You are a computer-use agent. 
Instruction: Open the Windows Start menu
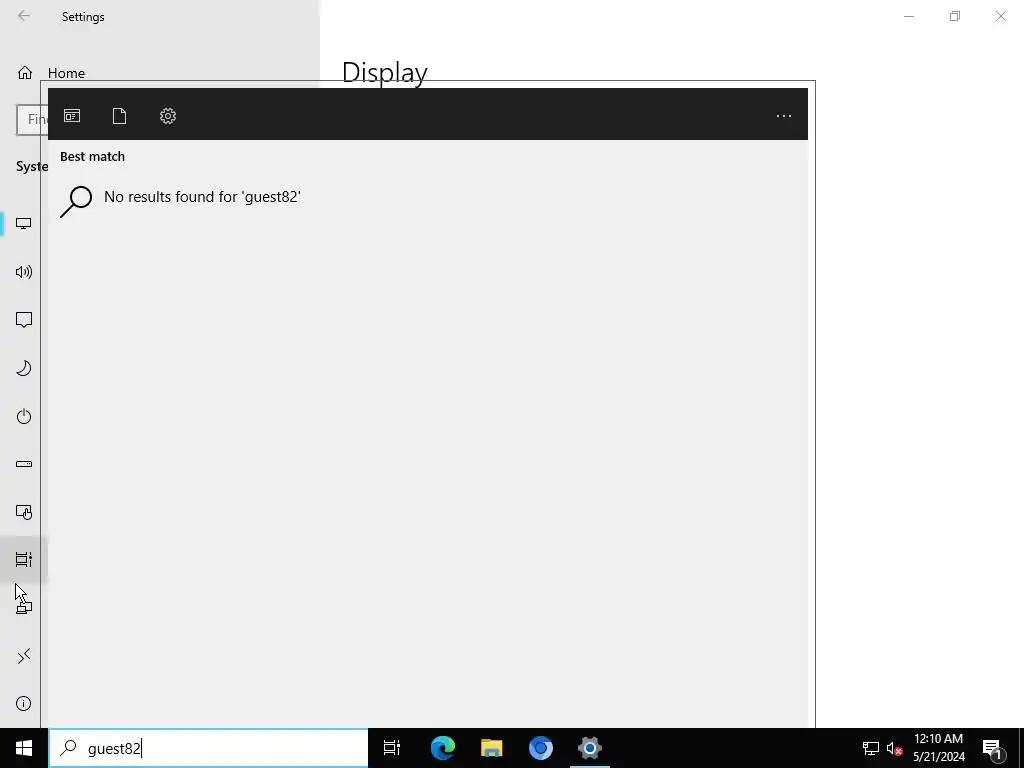pos(24,748)
